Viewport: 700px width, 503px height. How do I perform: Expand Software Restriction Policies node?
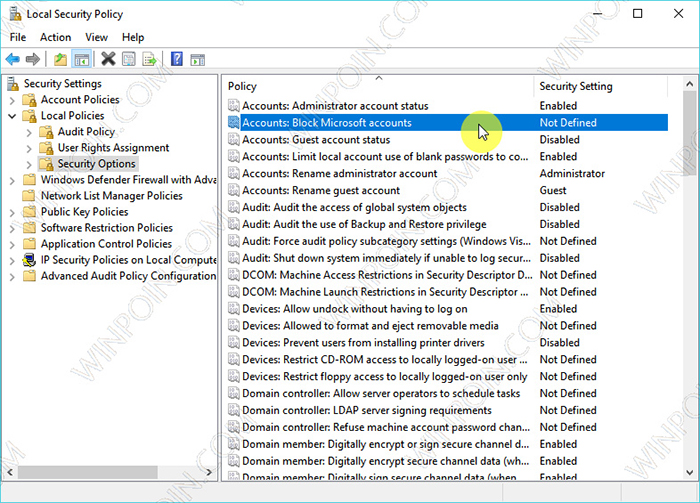[12, 229]
